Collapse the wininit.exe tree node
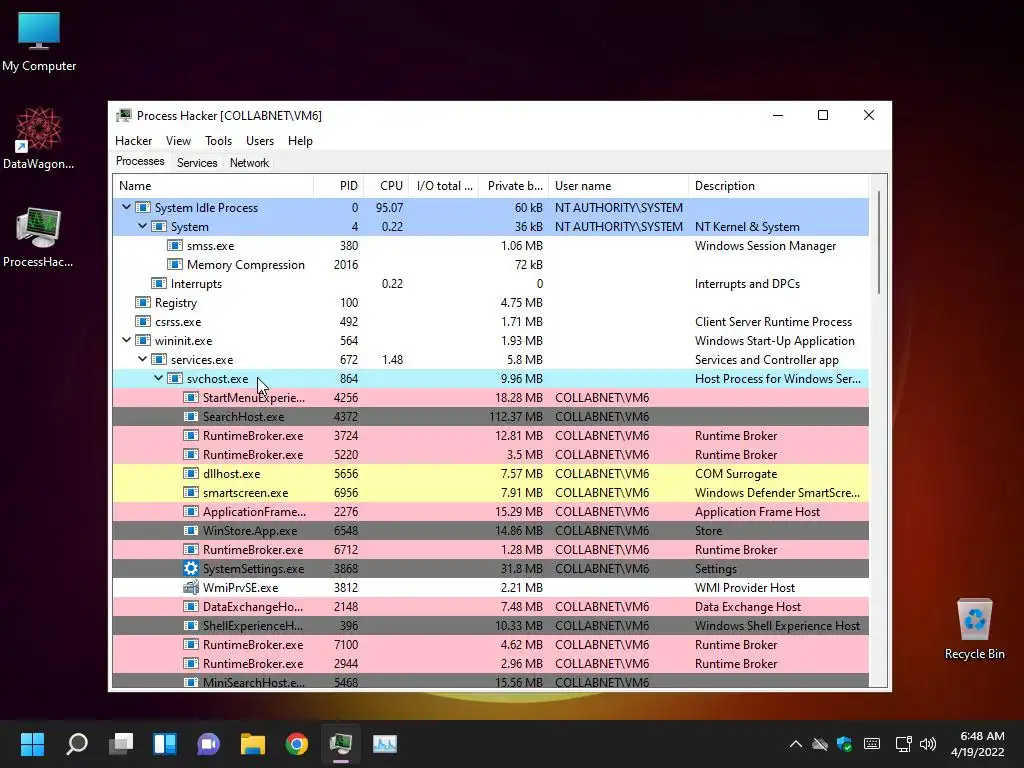Image resolution: width=1024 pixels, height=768 pixels. [x=126, y=340]
